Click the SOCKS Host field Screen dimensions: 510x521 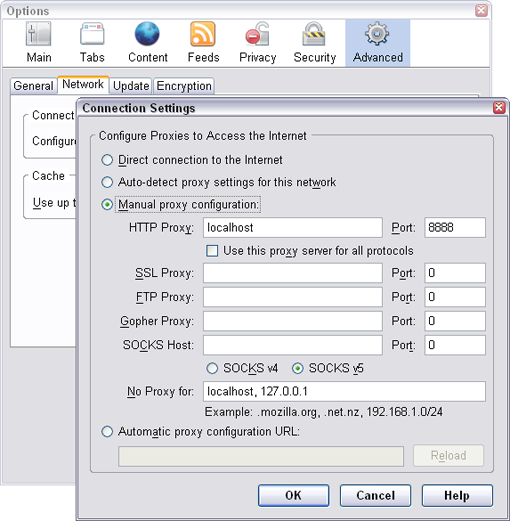pyautogui.click(x=293, y=345)
